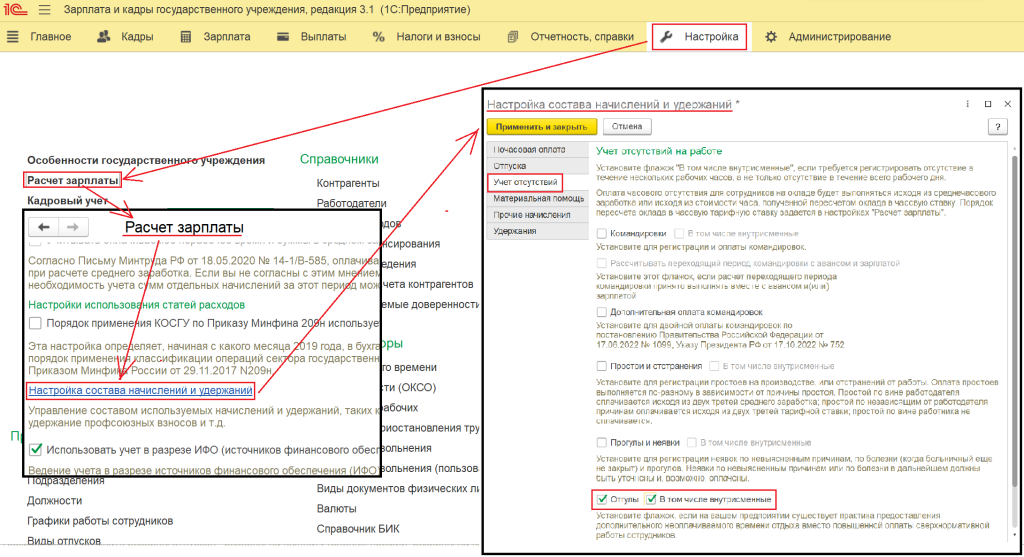Open the three-dot menu in the settings dialog

(967, 104)
